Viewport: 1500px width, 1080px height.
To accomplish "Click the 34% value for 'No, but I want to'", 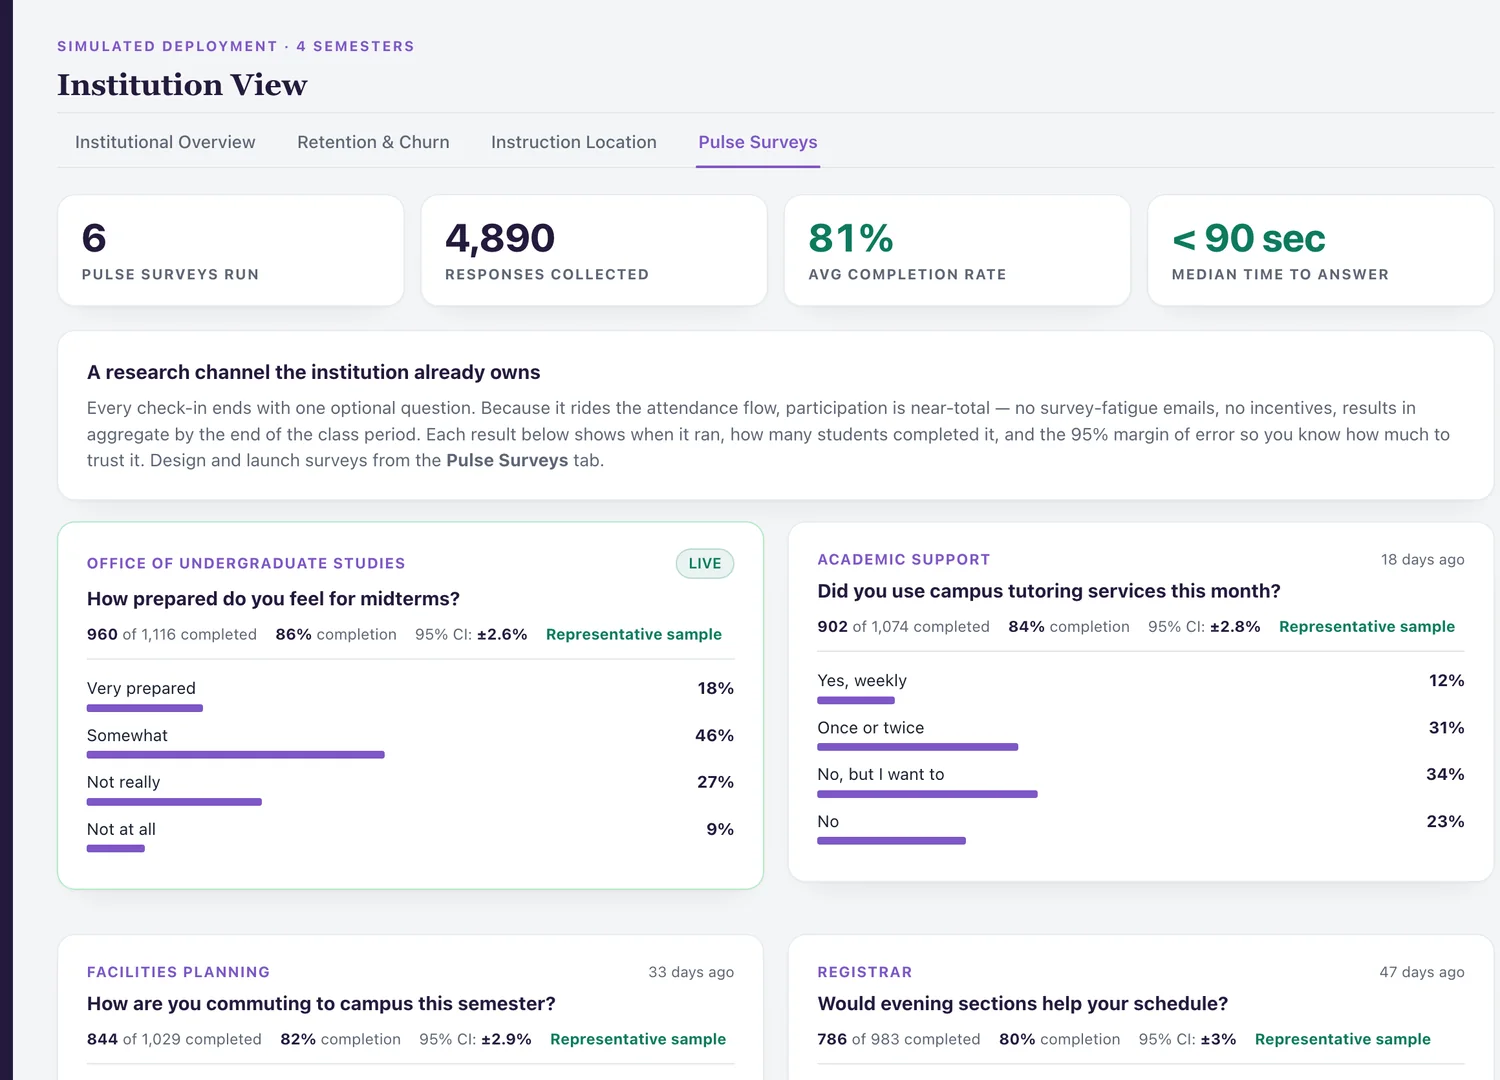I will click(1445, 774).
